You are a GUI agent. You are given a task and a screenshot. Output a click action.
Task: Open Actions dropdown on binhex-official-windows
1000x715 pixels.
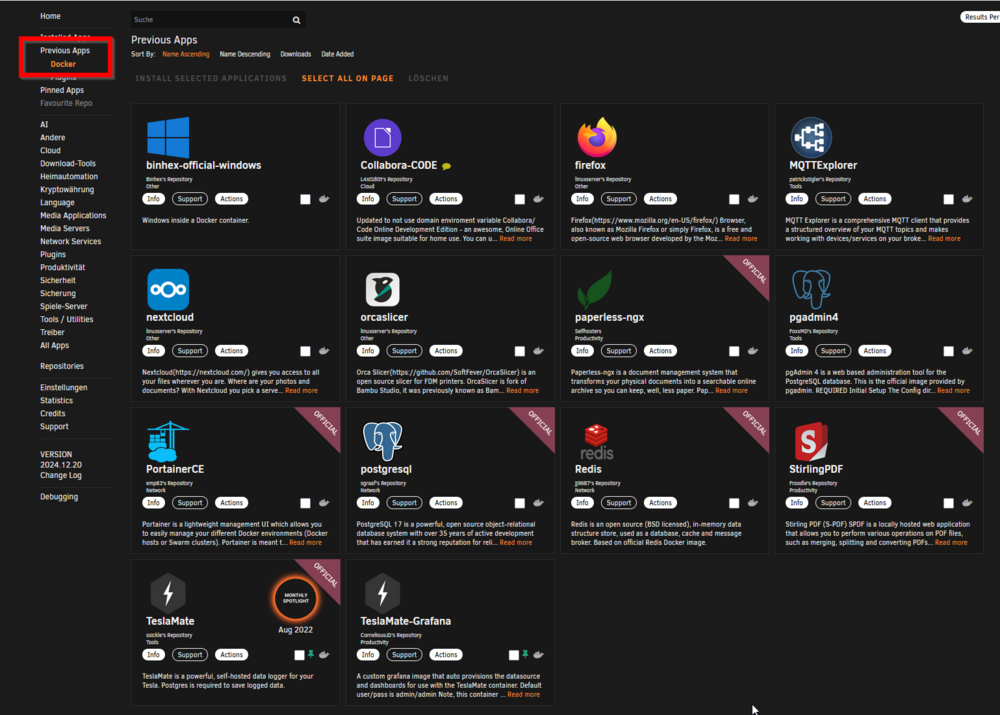pos(232,199)
